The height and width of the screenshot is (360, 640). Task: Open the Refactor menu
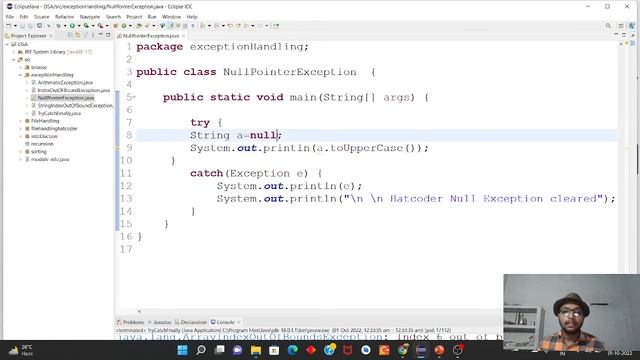[64, 17]
